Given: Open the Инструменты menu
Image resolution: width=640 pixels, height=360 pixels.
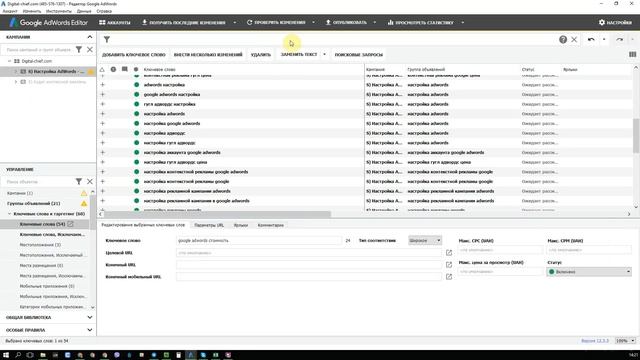Looking at the screenshot, I should pos(59,11).
